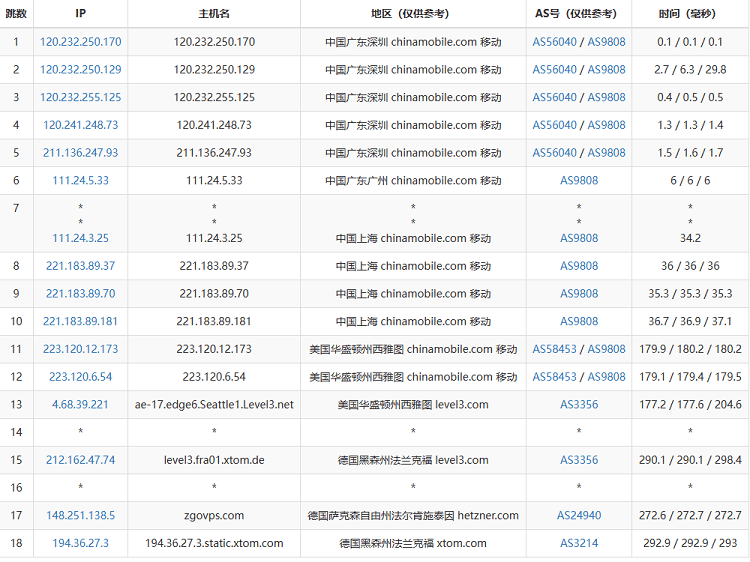Select region text 德国黑森州法兰克福 xtom.com
Screen dimensions: 750x562
point(413,543)
